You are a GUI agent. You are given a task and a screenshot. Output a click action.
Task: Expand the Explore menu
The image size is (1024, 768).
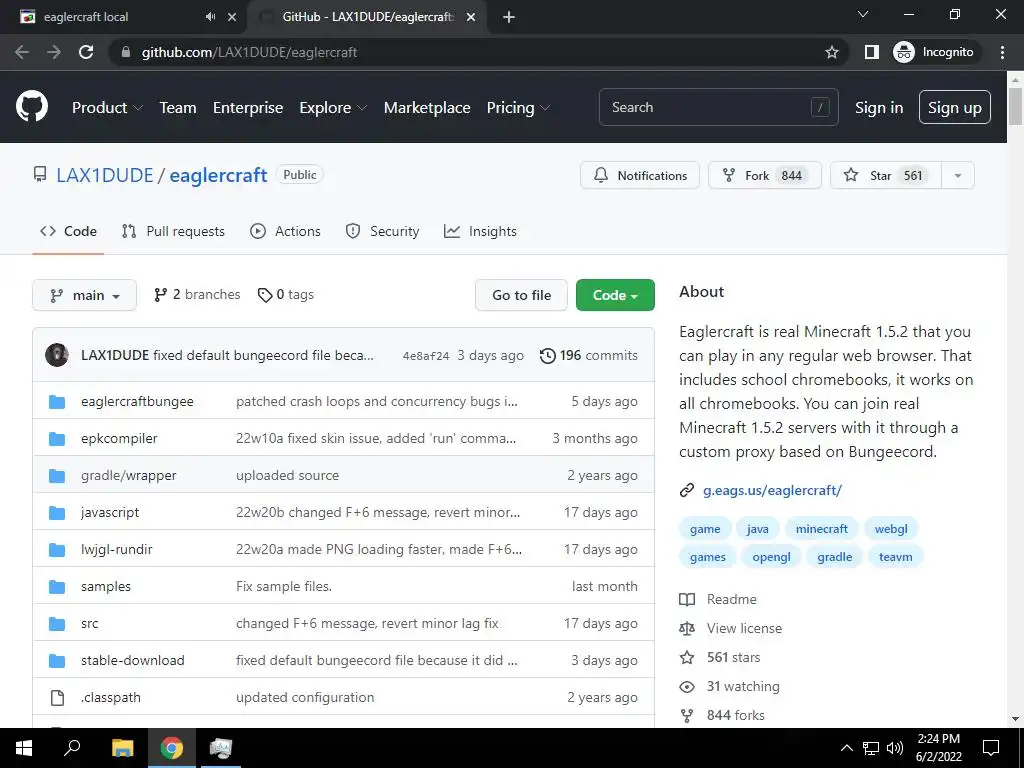(333, 108)
